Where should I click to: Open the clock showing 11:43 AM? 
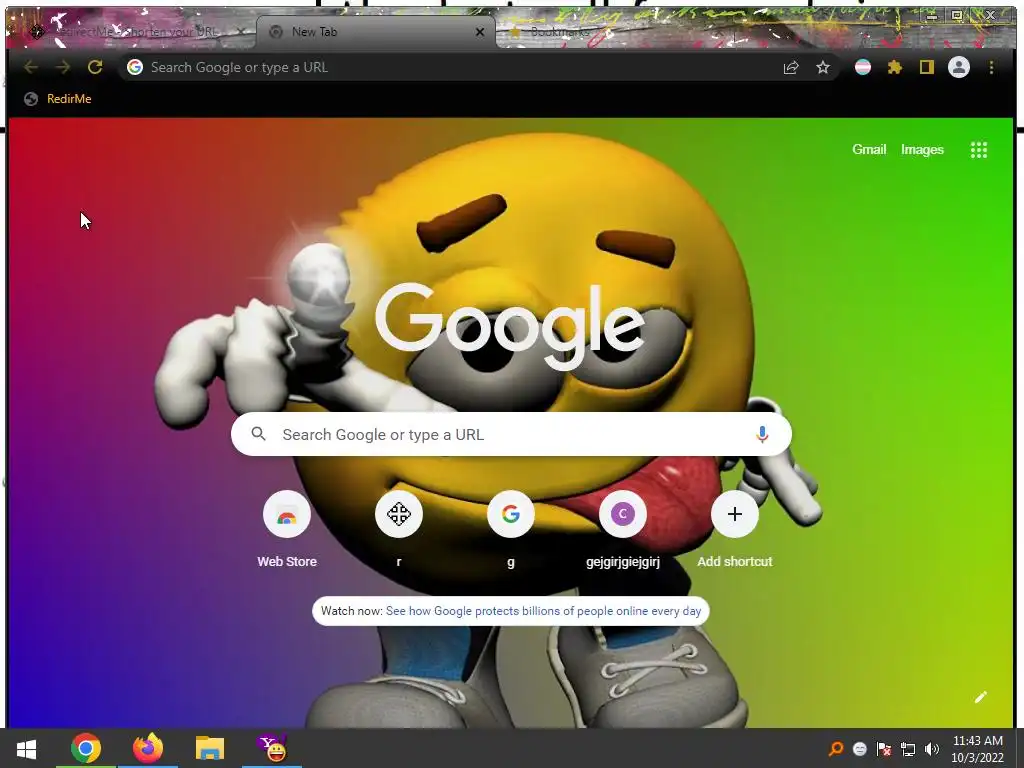[977, 749]
